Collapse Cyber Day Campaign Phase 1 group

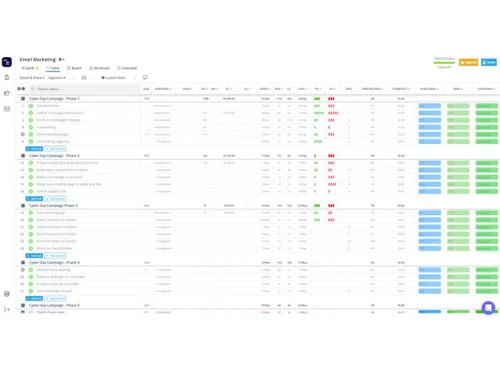23,99
